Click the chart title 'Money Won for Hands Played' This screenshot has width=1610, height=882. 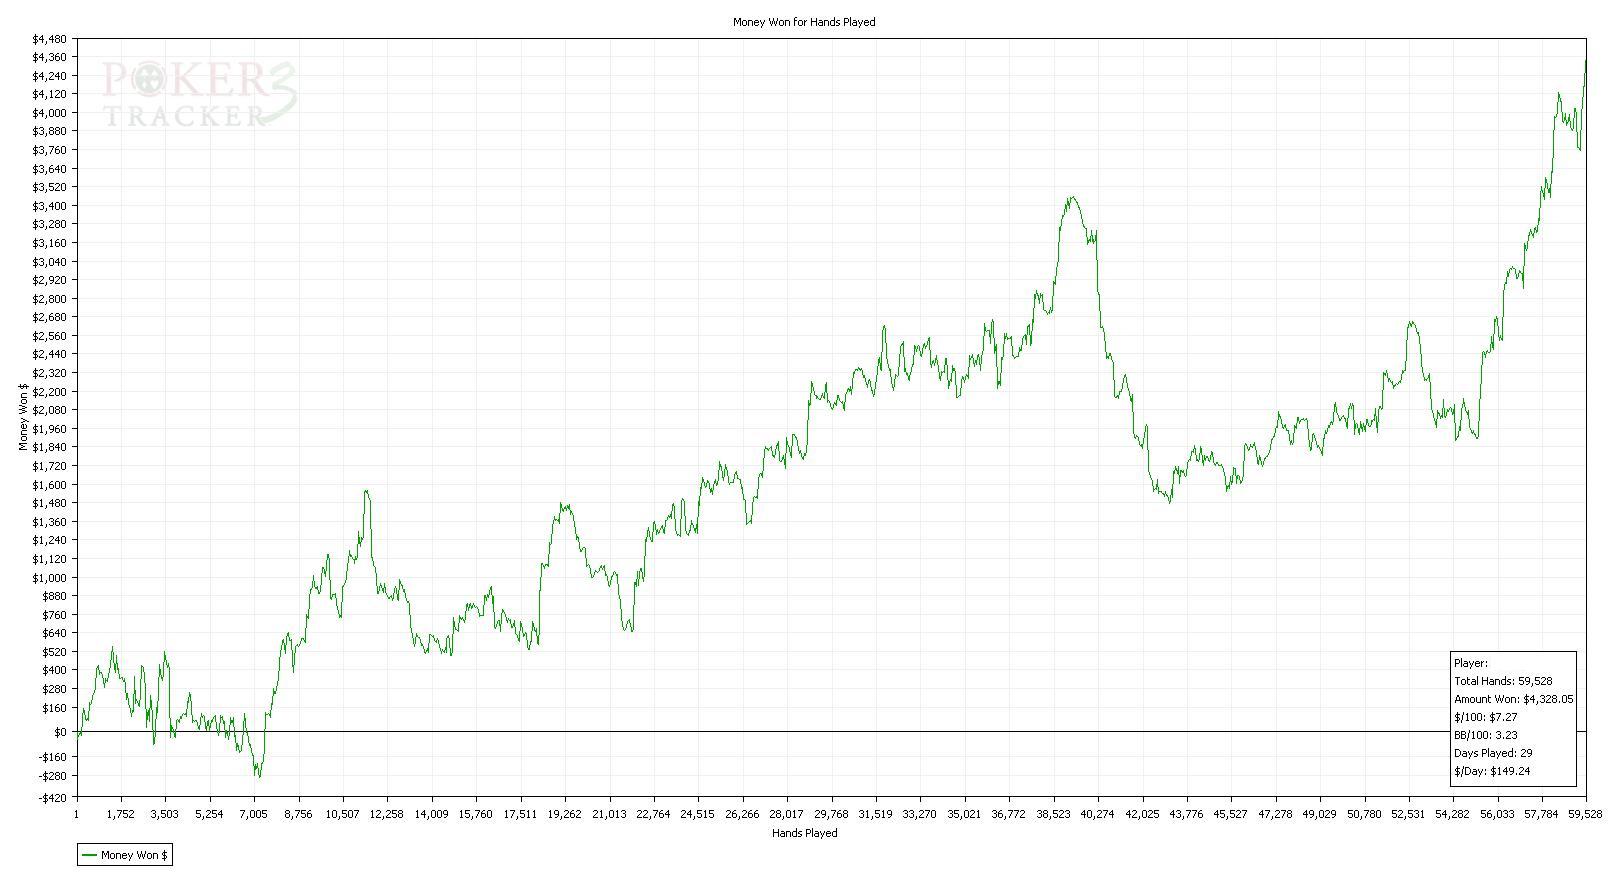804,22
